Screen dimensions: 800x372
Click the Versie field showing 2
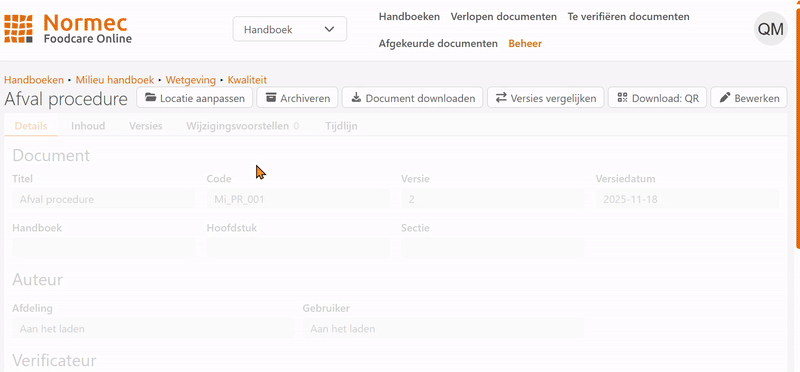pos(493,199)
